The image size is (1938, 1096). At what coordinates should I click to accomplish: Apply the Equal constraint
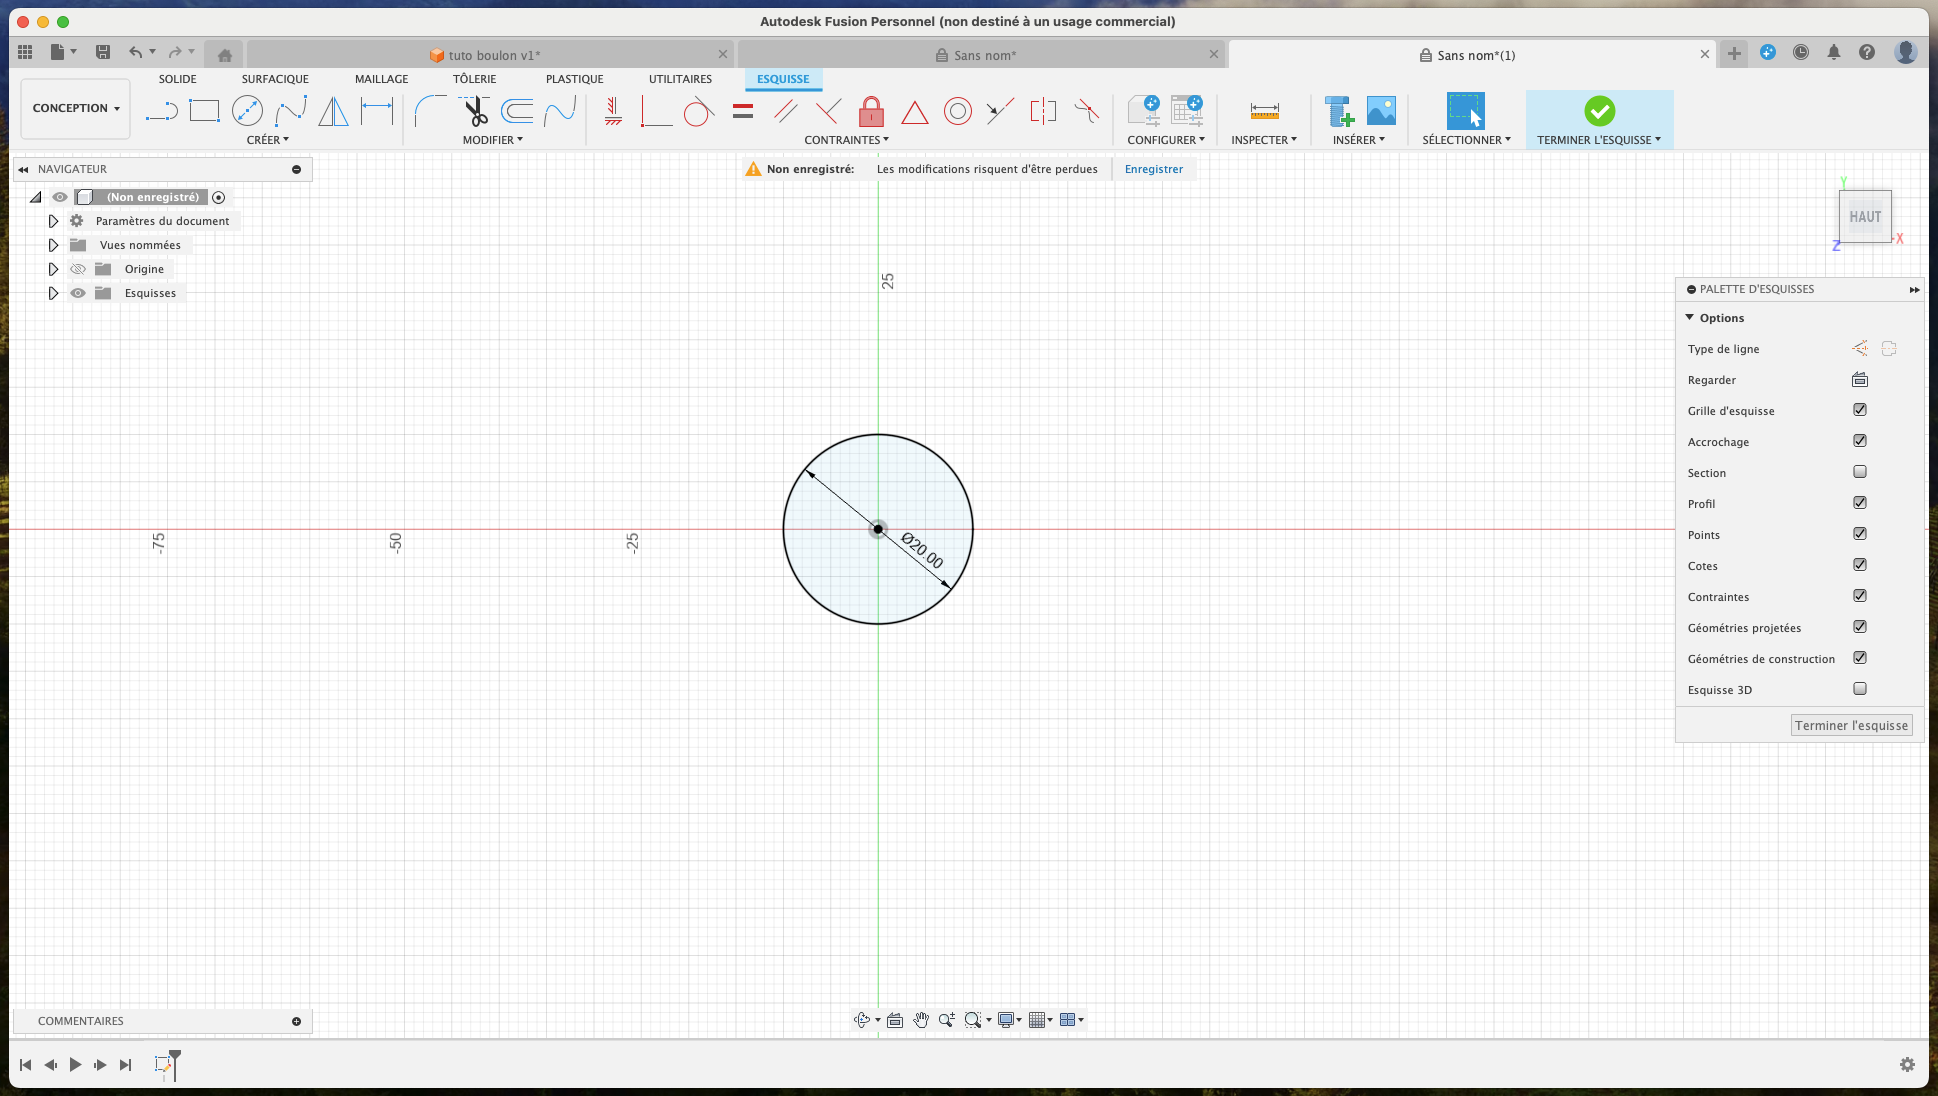point(742,111)
